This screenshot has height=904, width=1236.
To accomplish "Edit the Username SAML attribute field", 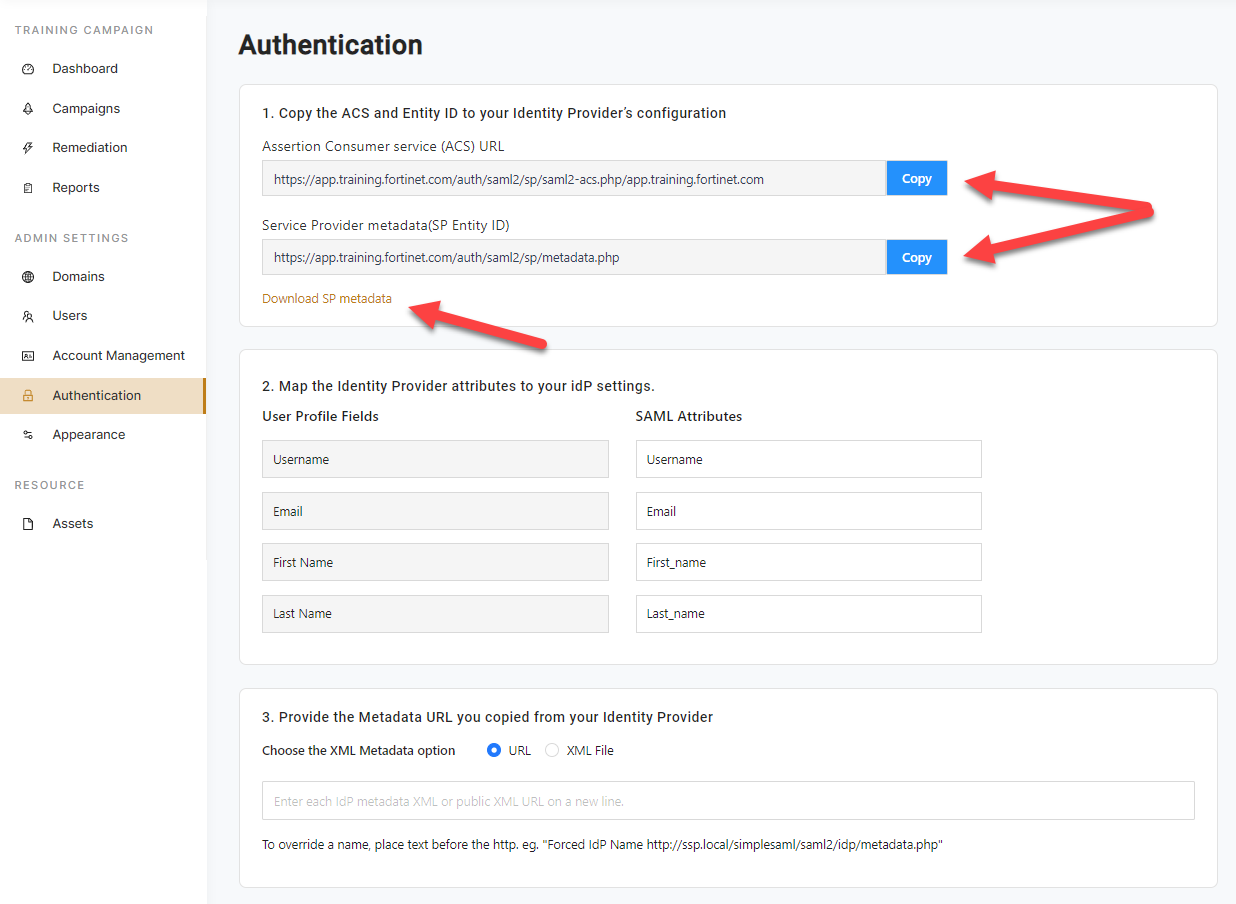I will 808,459.
